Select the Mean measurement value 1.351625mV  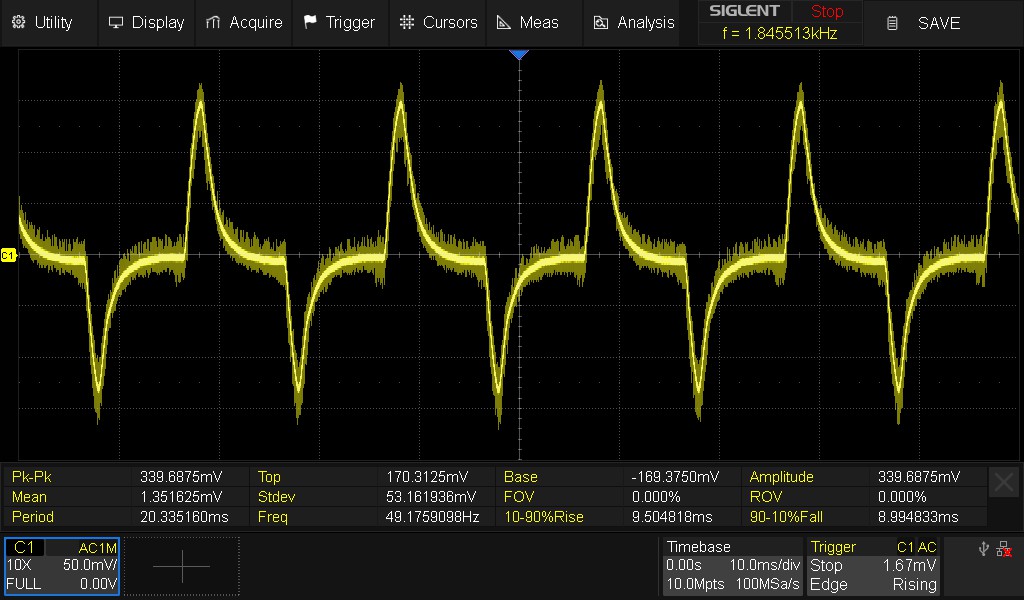tap(181, 497)
